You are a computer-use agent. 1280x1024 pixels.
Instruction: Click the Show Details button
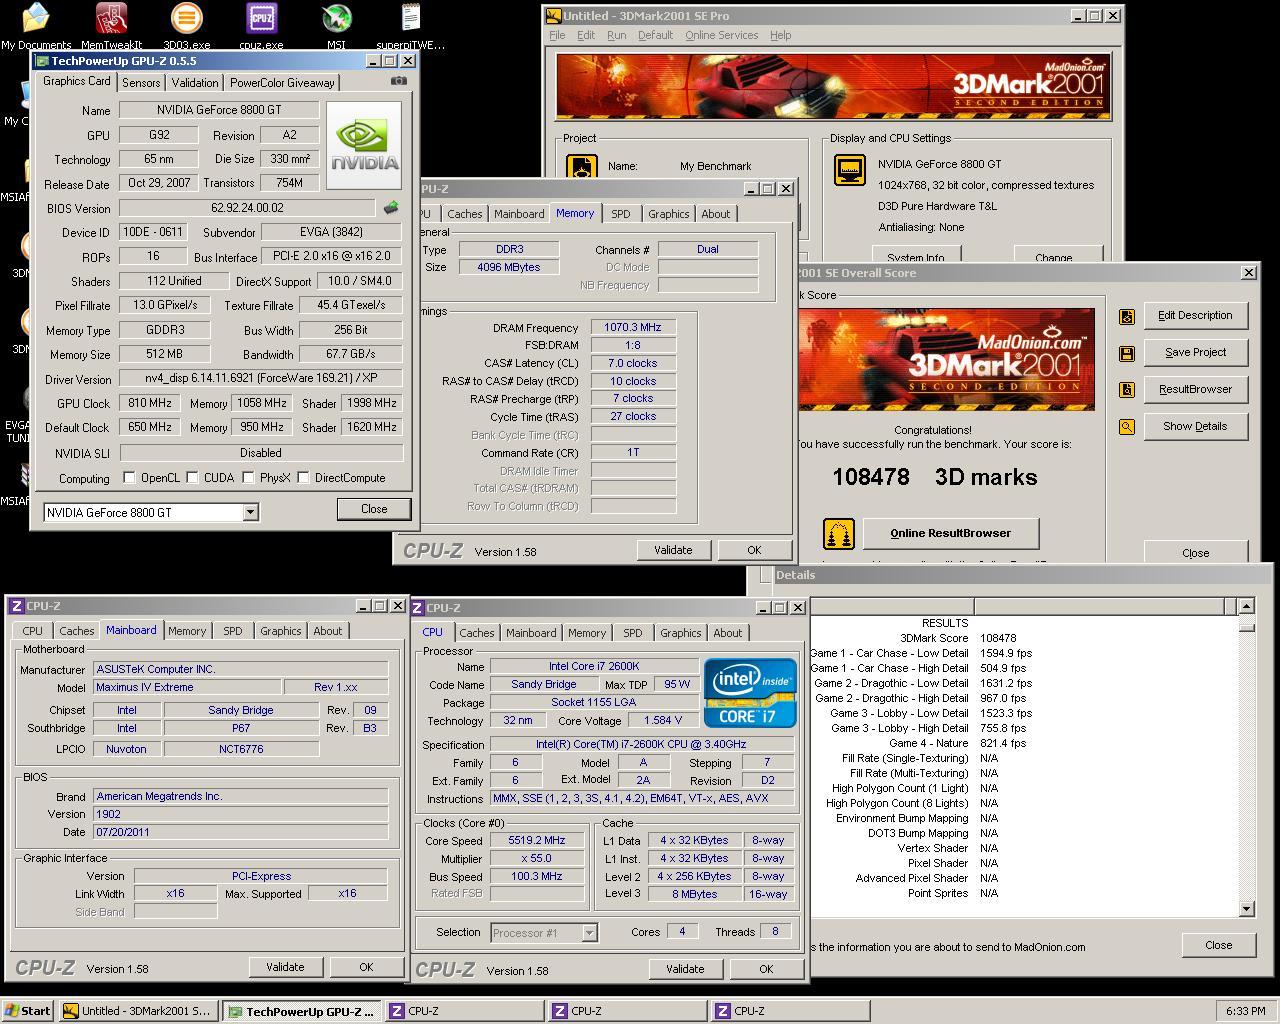click(x=1195, y=427)
